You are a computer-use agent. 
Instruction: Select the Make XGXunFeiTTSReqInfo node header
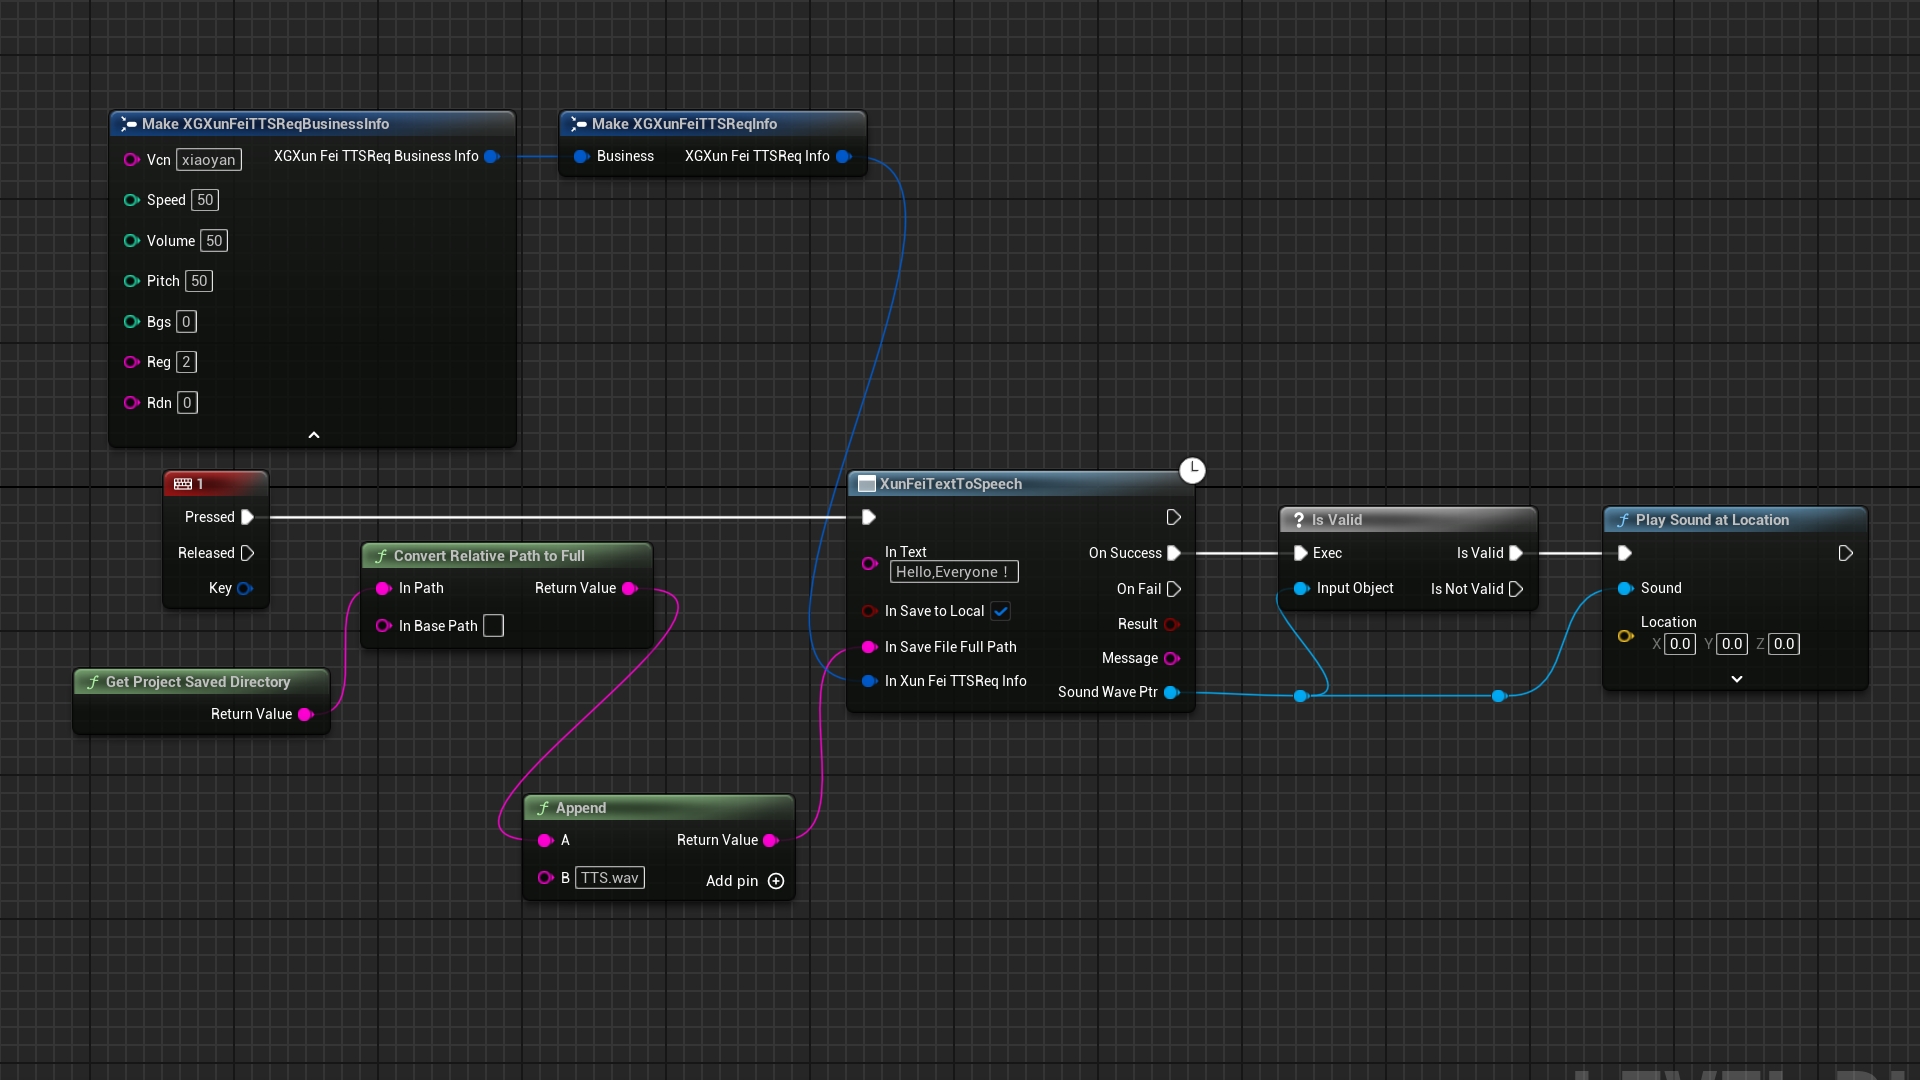[684, 124]
